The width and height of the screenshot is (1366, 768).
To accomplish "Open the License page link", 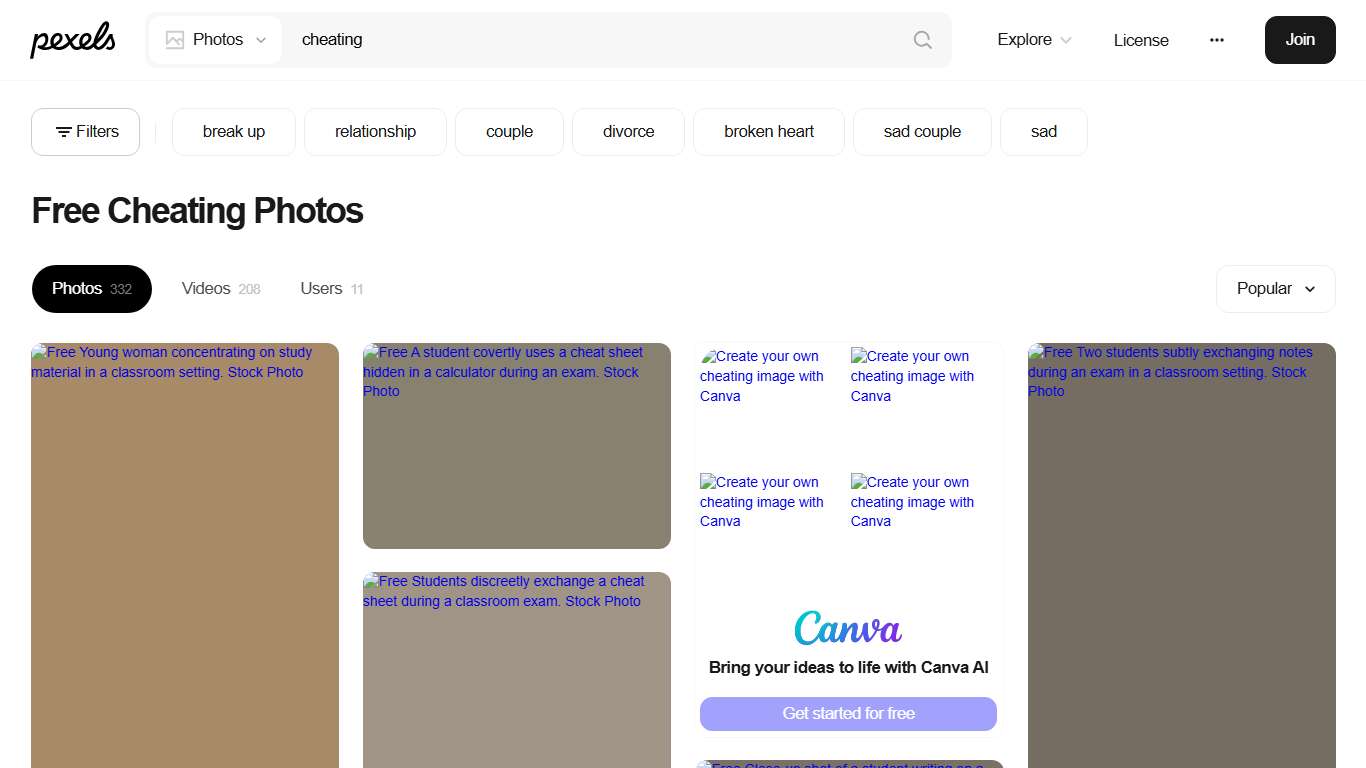I will [1141, 40].
